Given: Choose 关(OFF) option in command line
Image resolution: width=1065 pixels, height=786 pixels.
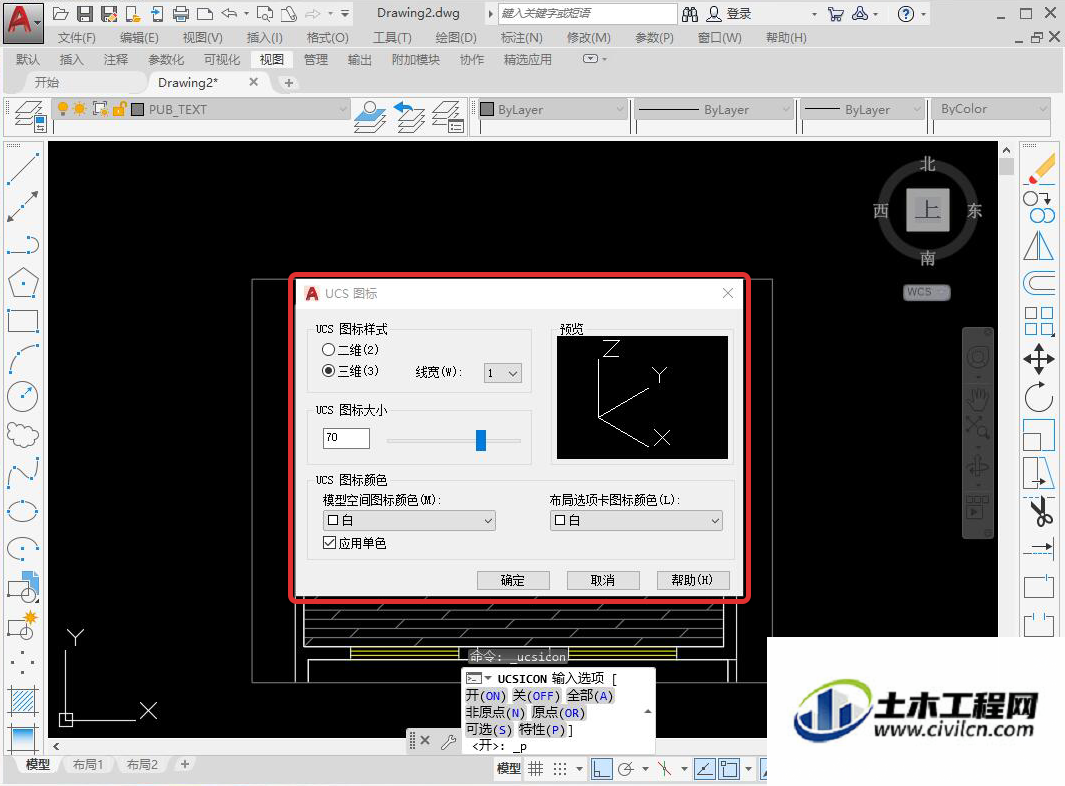Looking at the screenshot, I should (x=536, y=696).
